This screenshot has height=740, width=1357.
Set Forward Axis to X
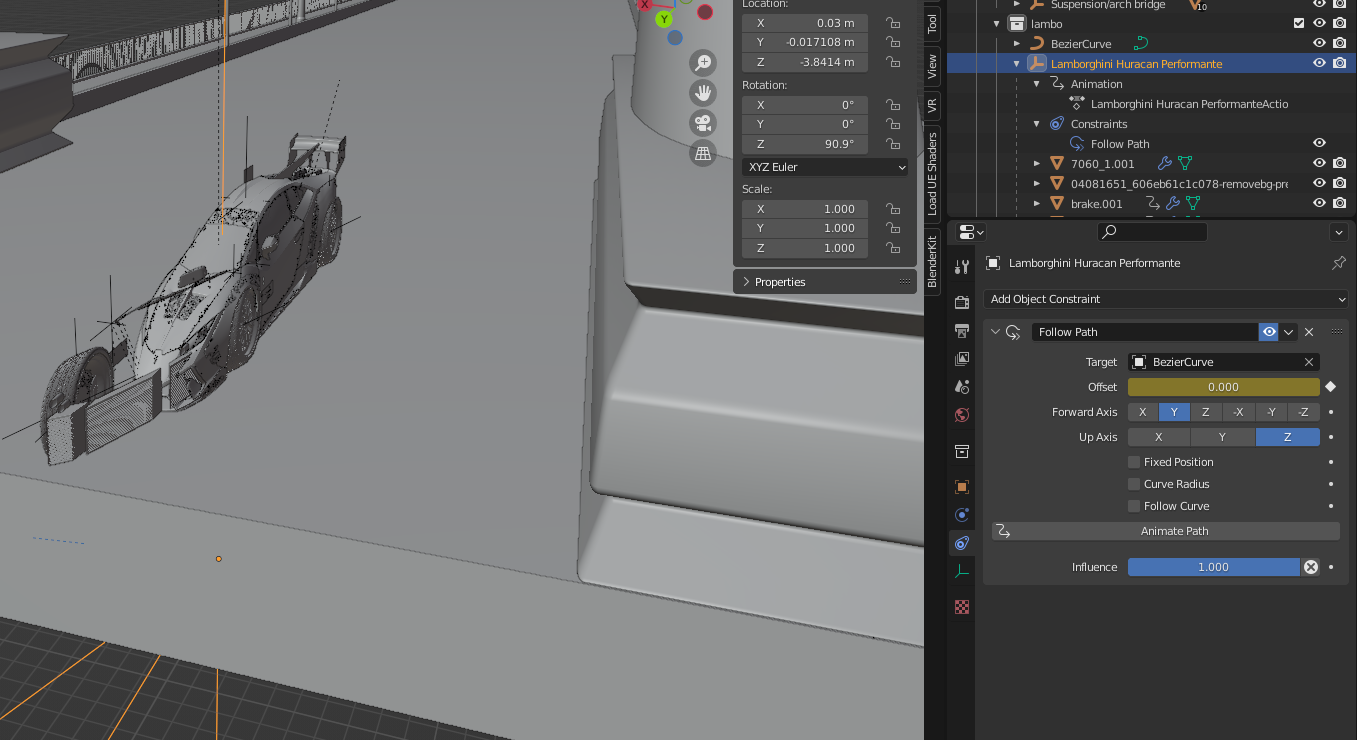(x=1143, y=412)
